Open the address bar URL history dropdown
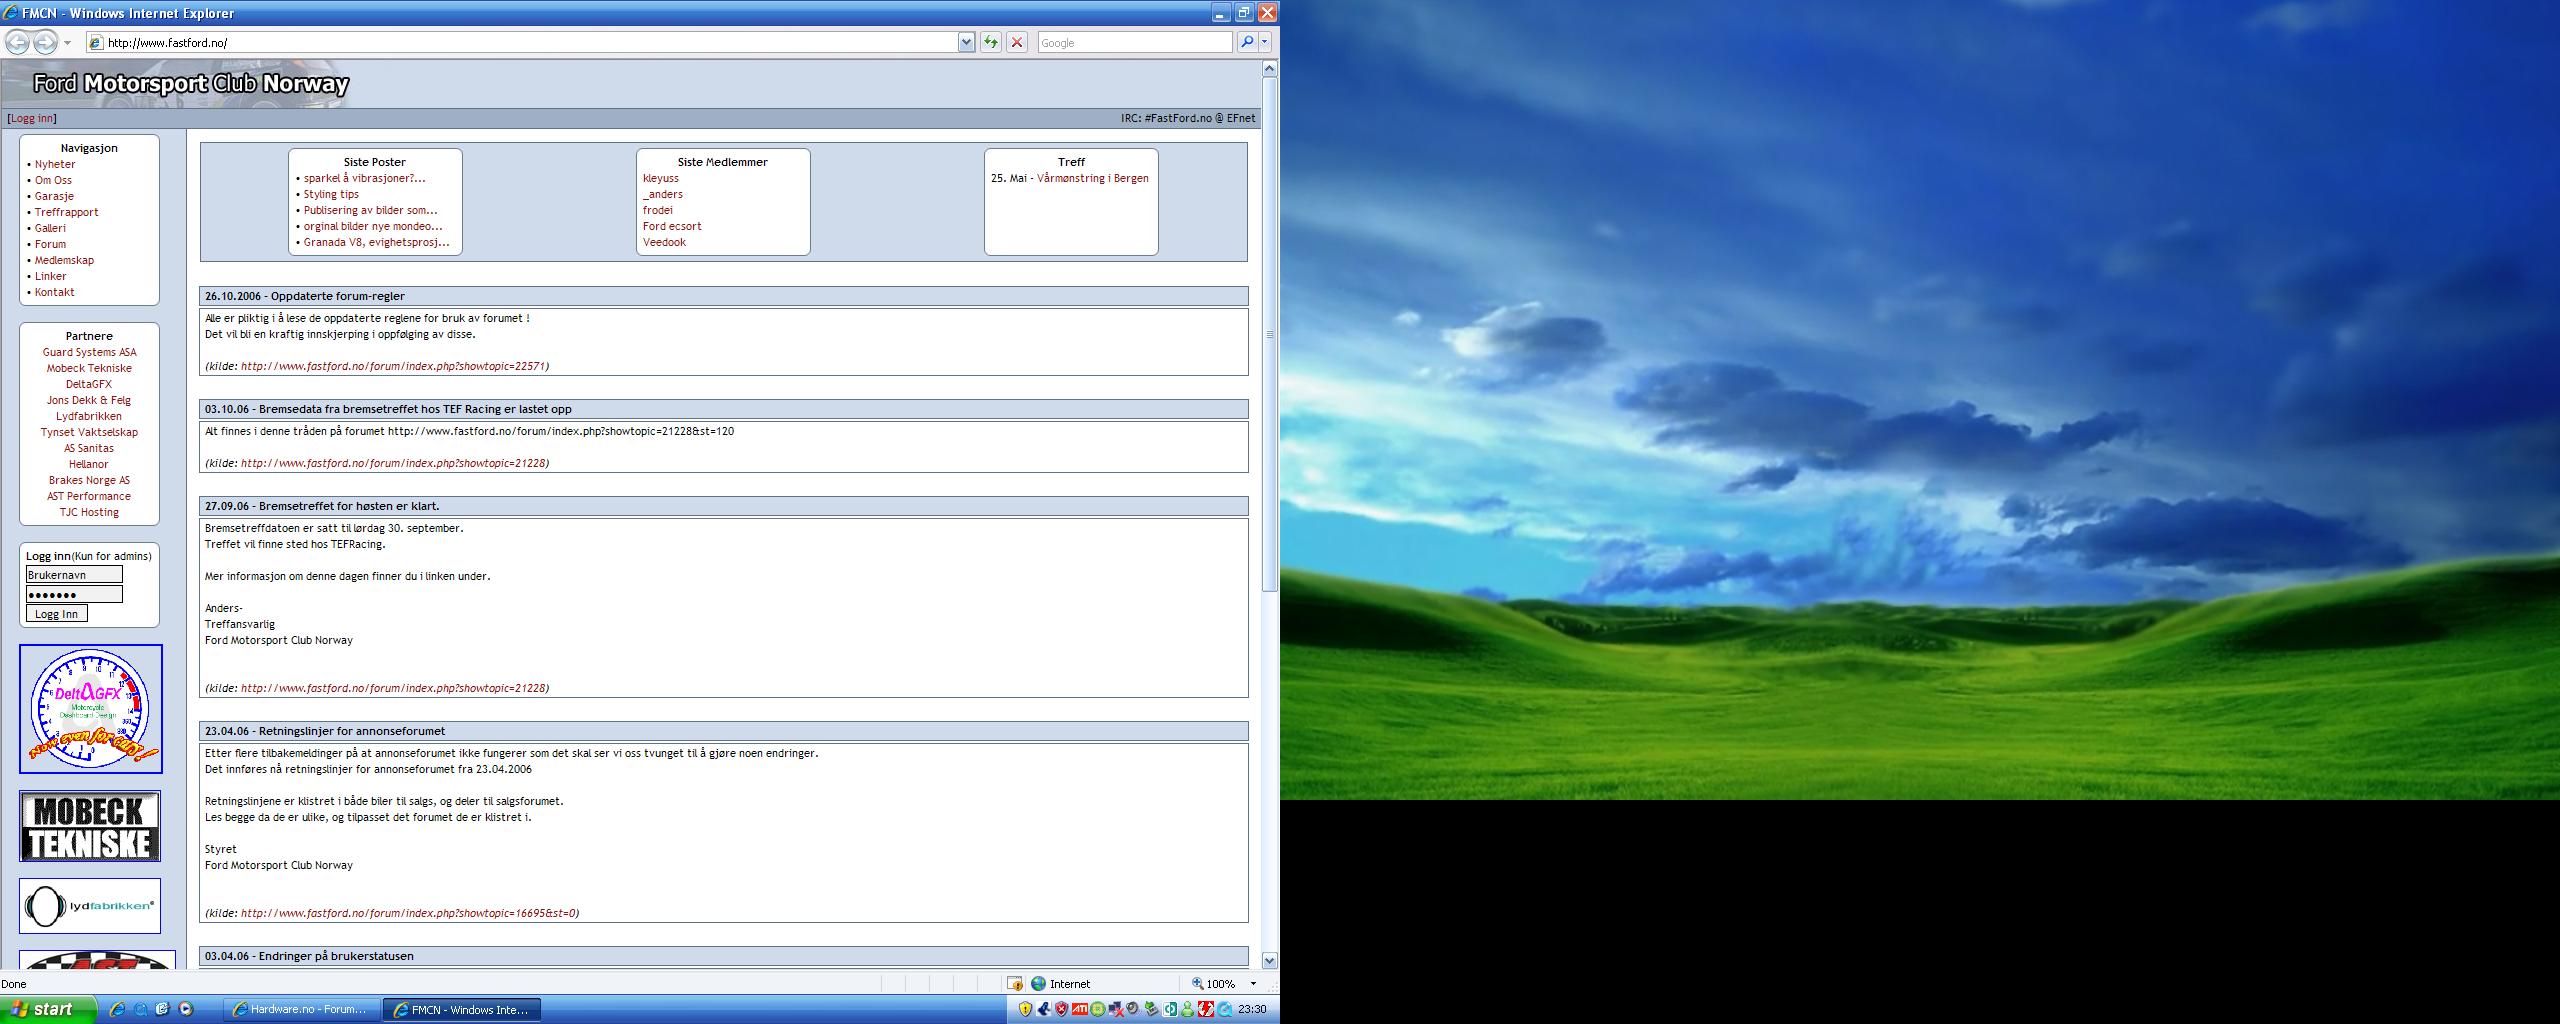The image size is (2560, 1024). tap(966, 42)
